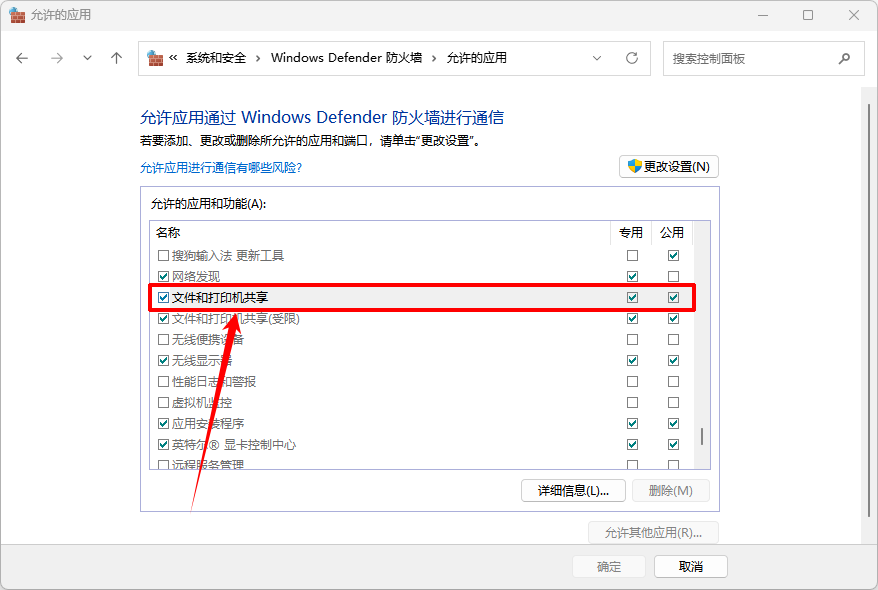Click the firewall icon in address bar
The image size is (878, 590).
coord(155,58)
